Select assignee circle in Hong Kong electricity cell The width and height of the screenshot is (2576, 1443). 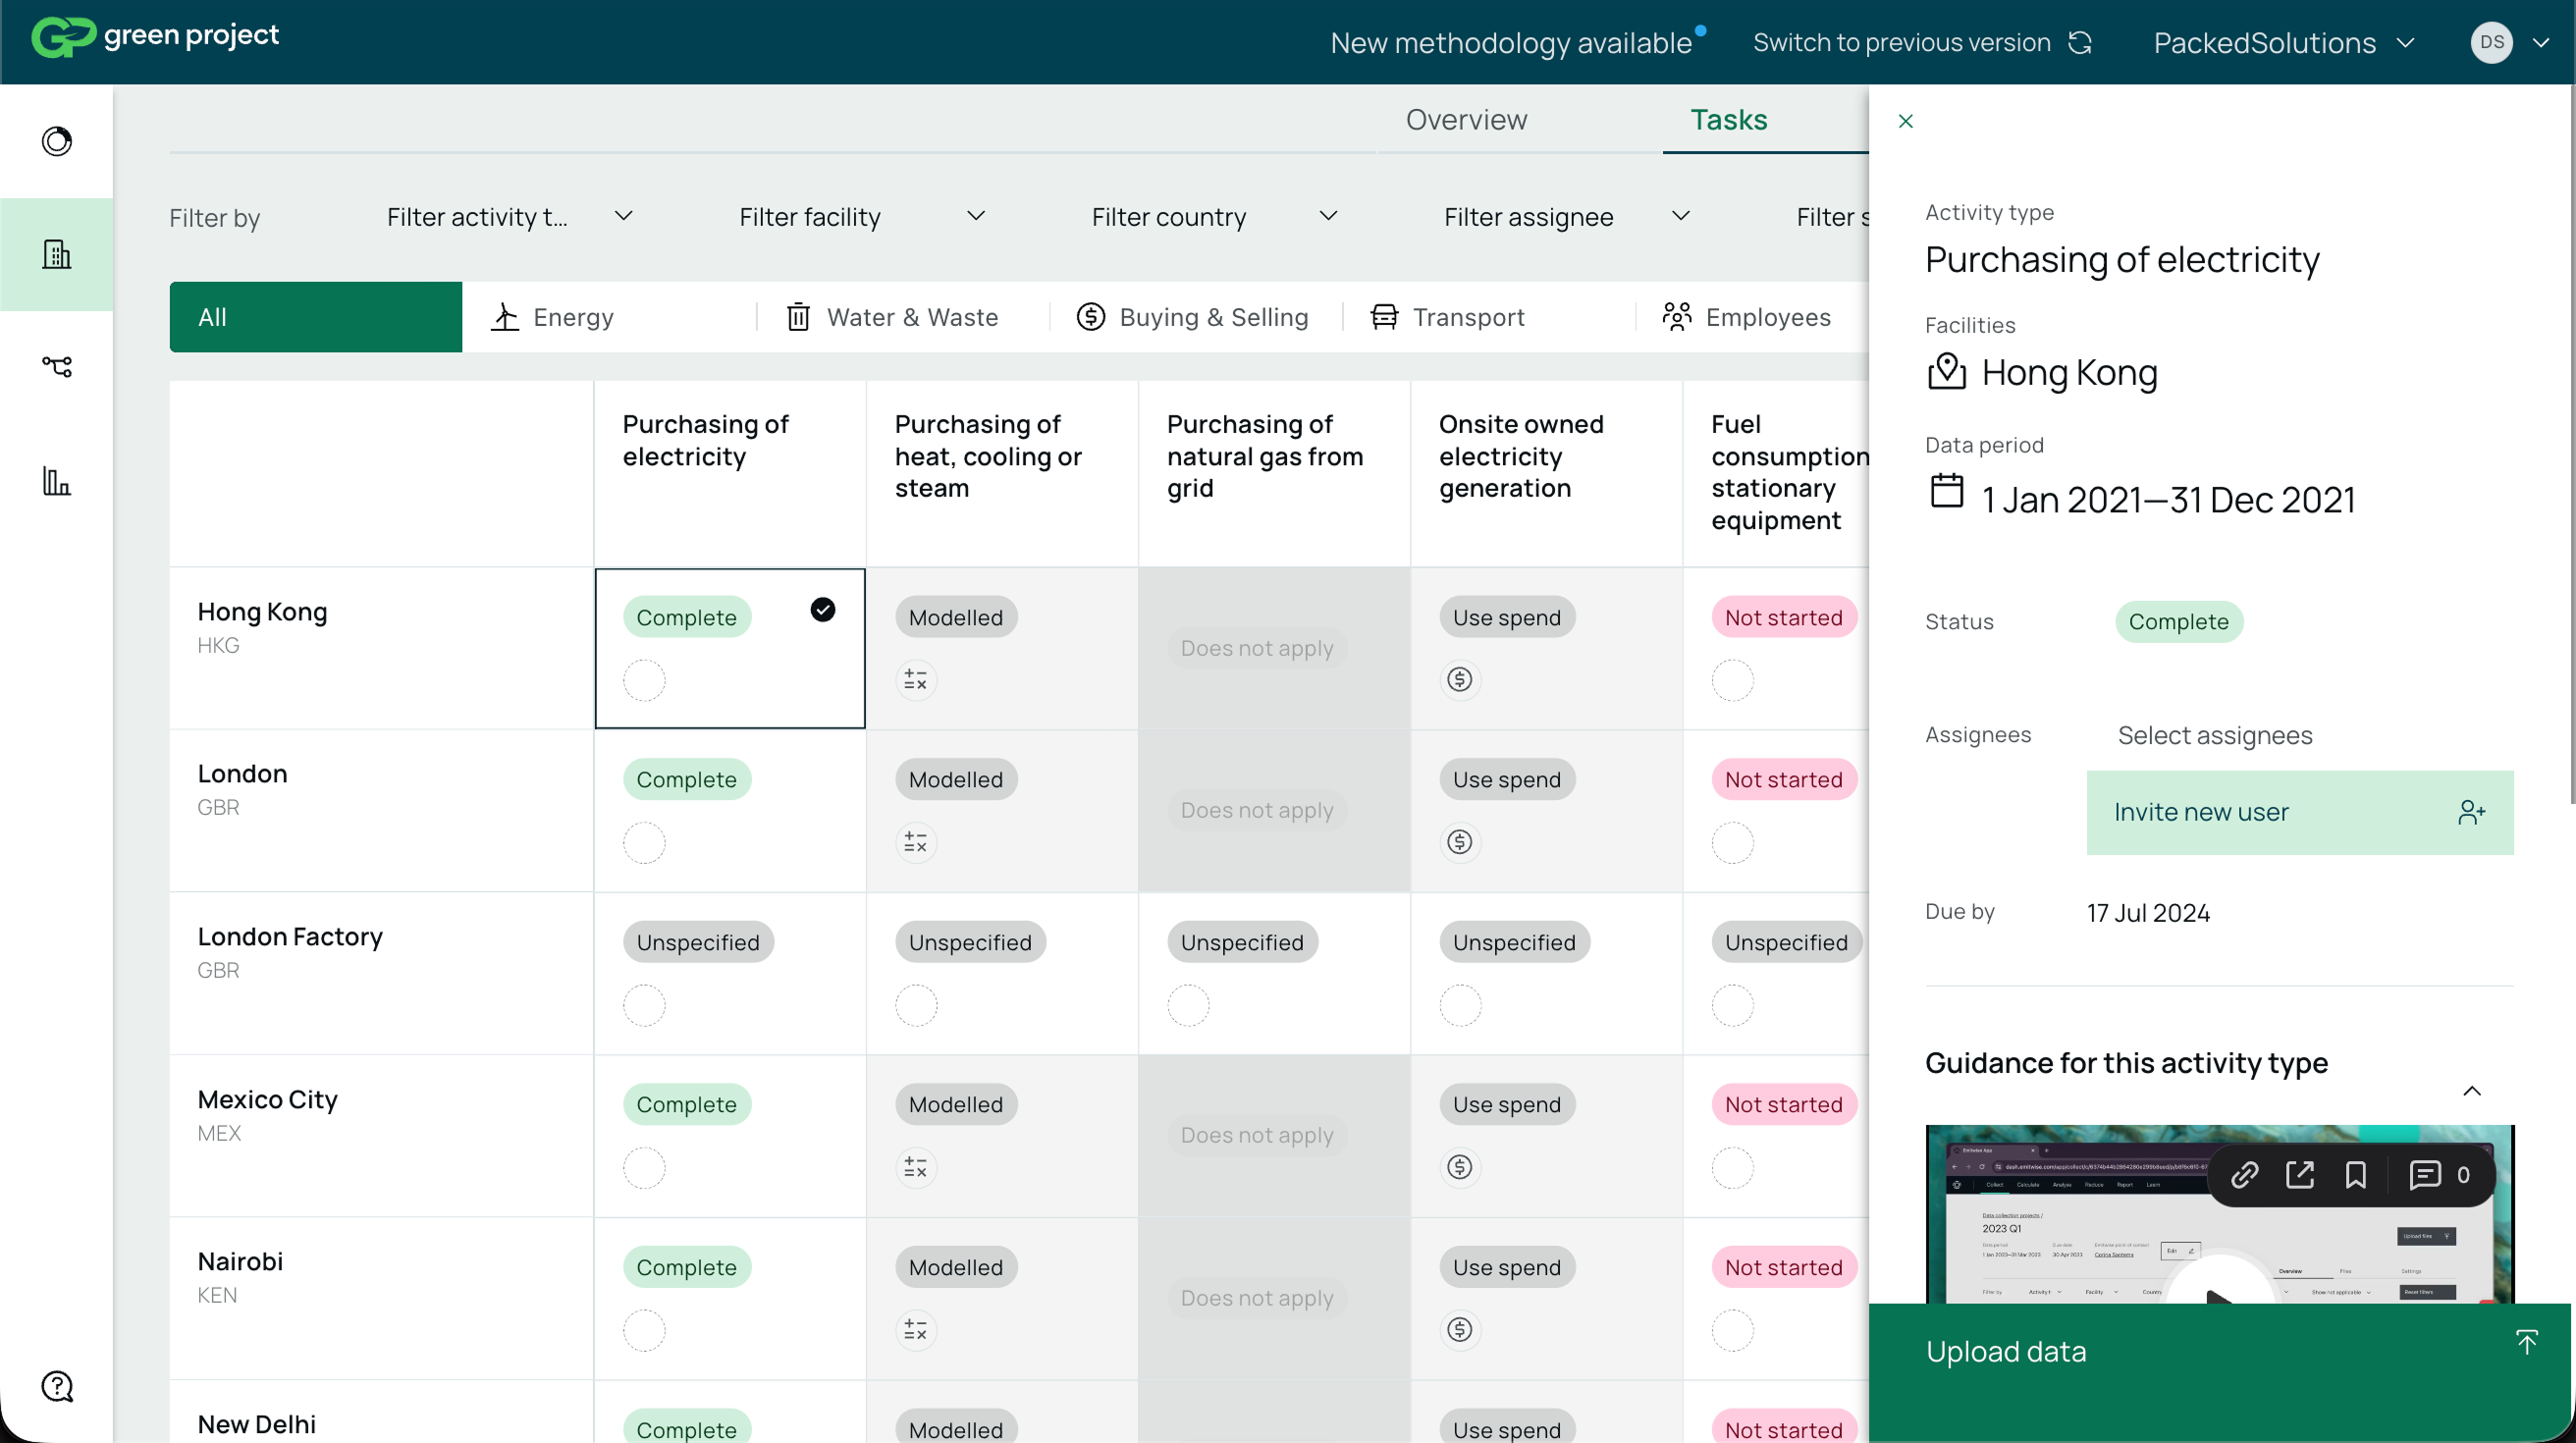pos(644,680)
